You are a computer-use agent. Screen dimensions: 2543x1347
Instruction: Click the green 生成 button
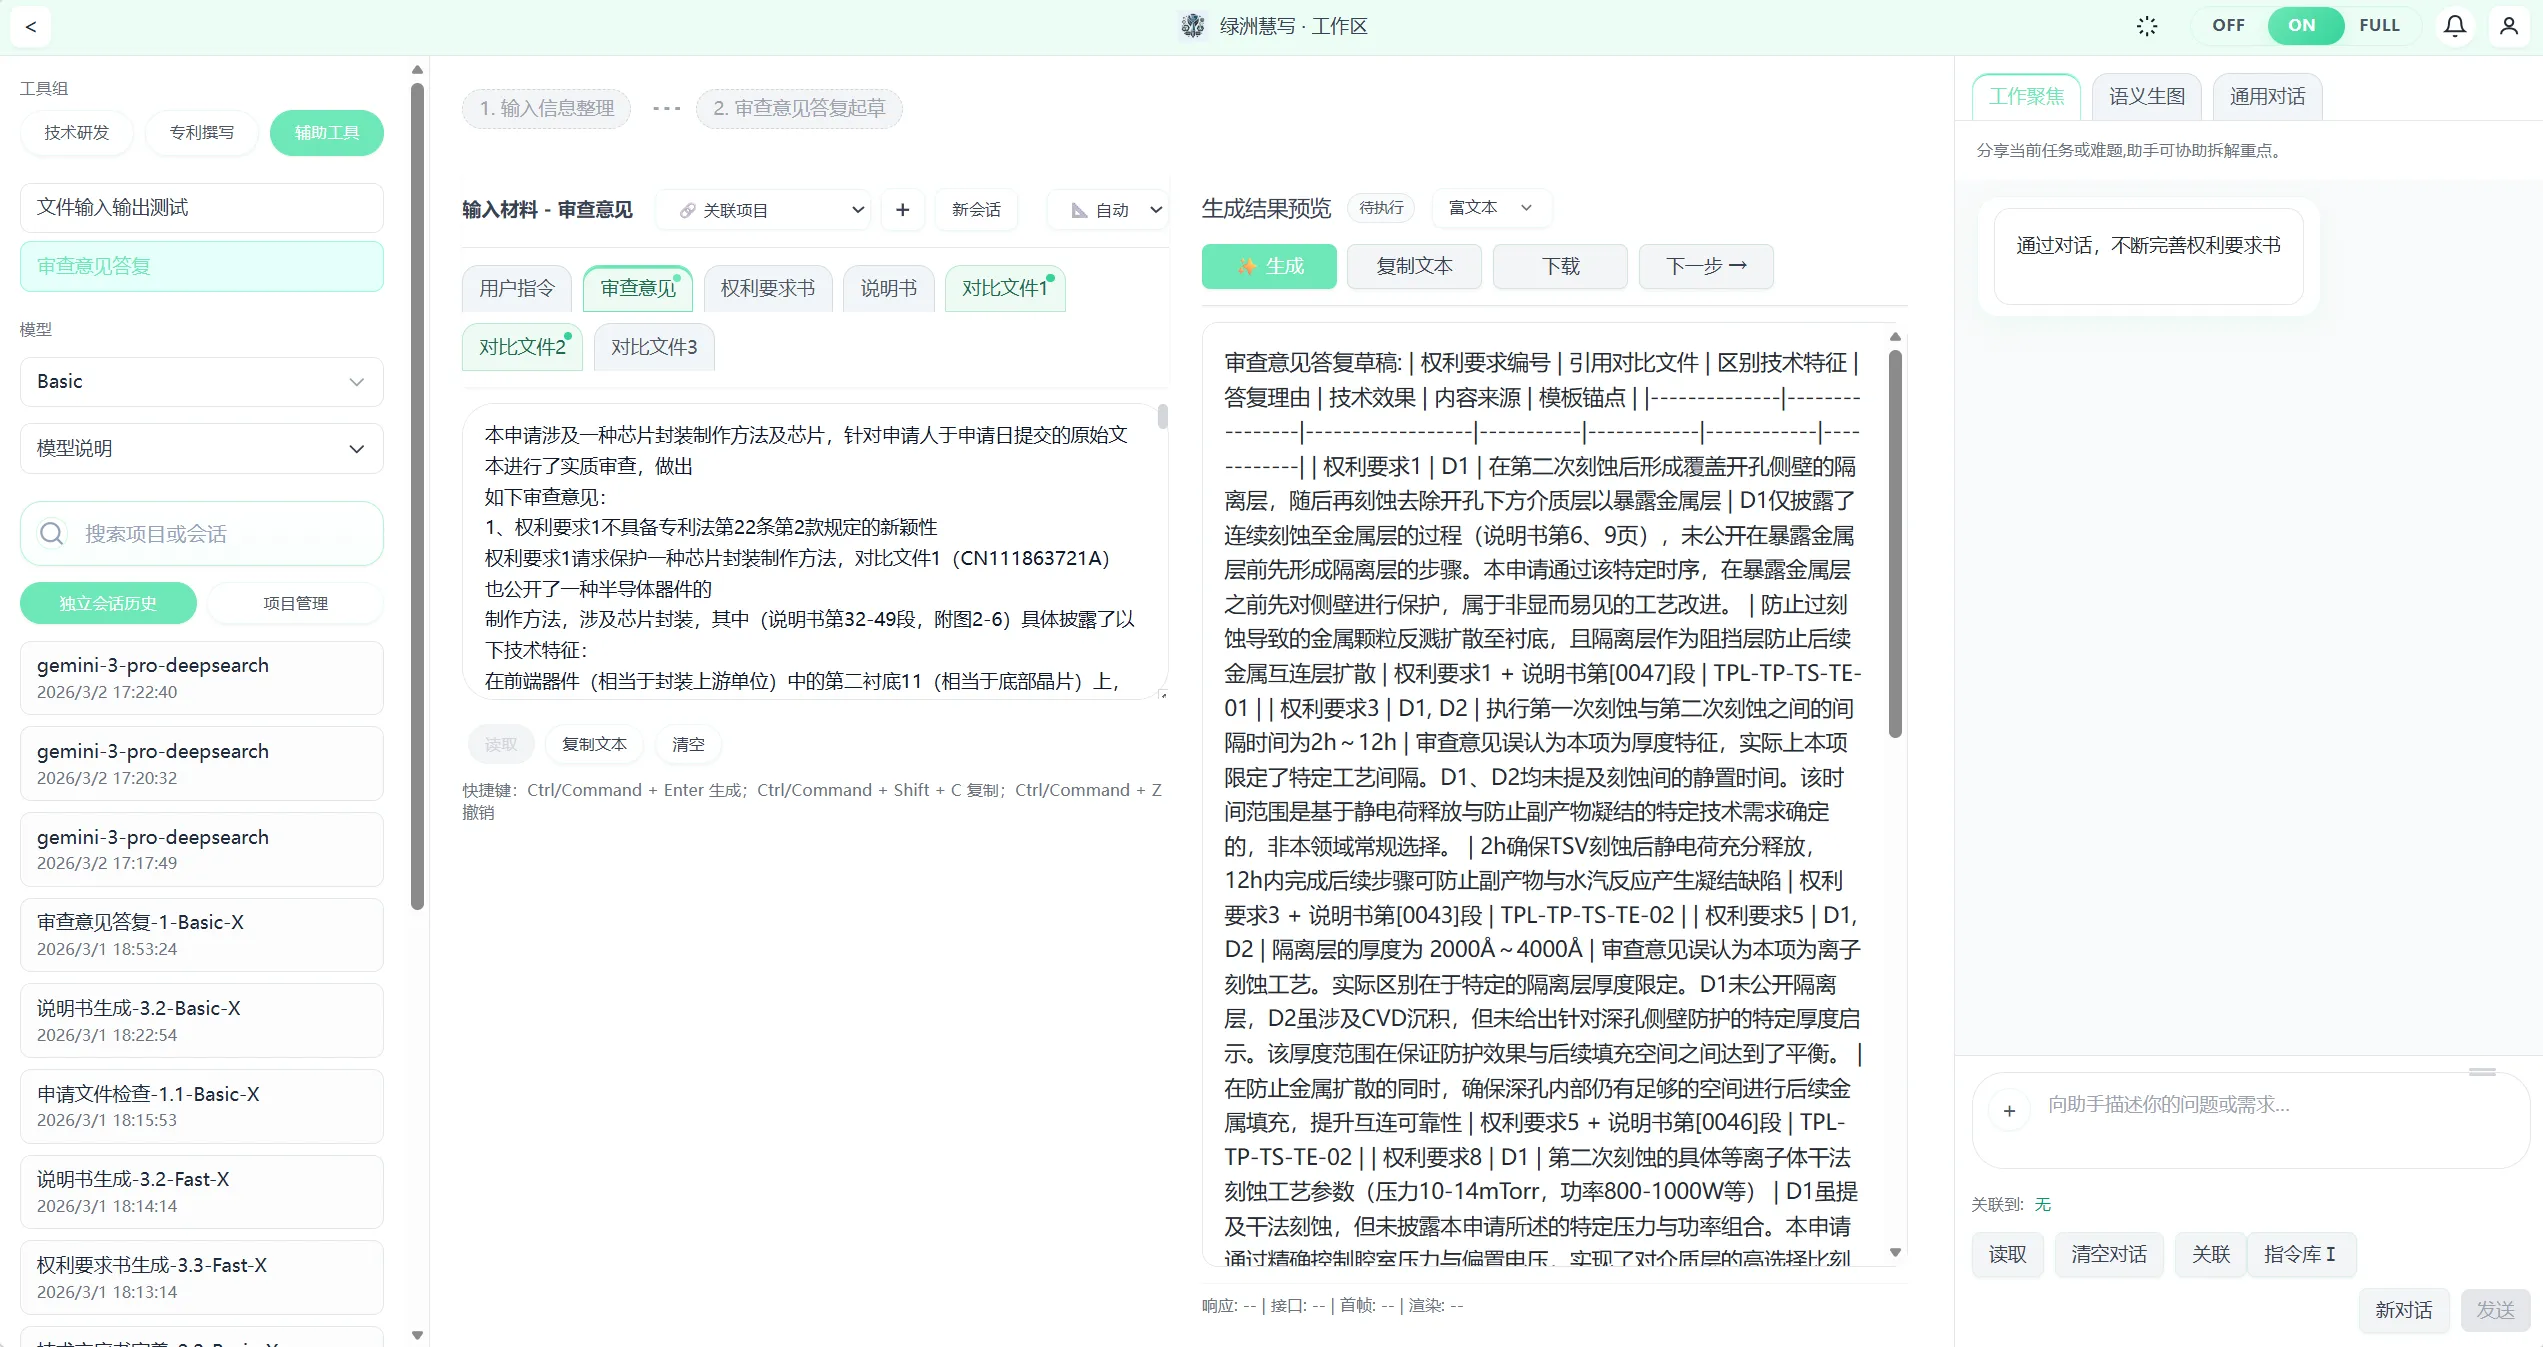click(x=1269, y=266)
